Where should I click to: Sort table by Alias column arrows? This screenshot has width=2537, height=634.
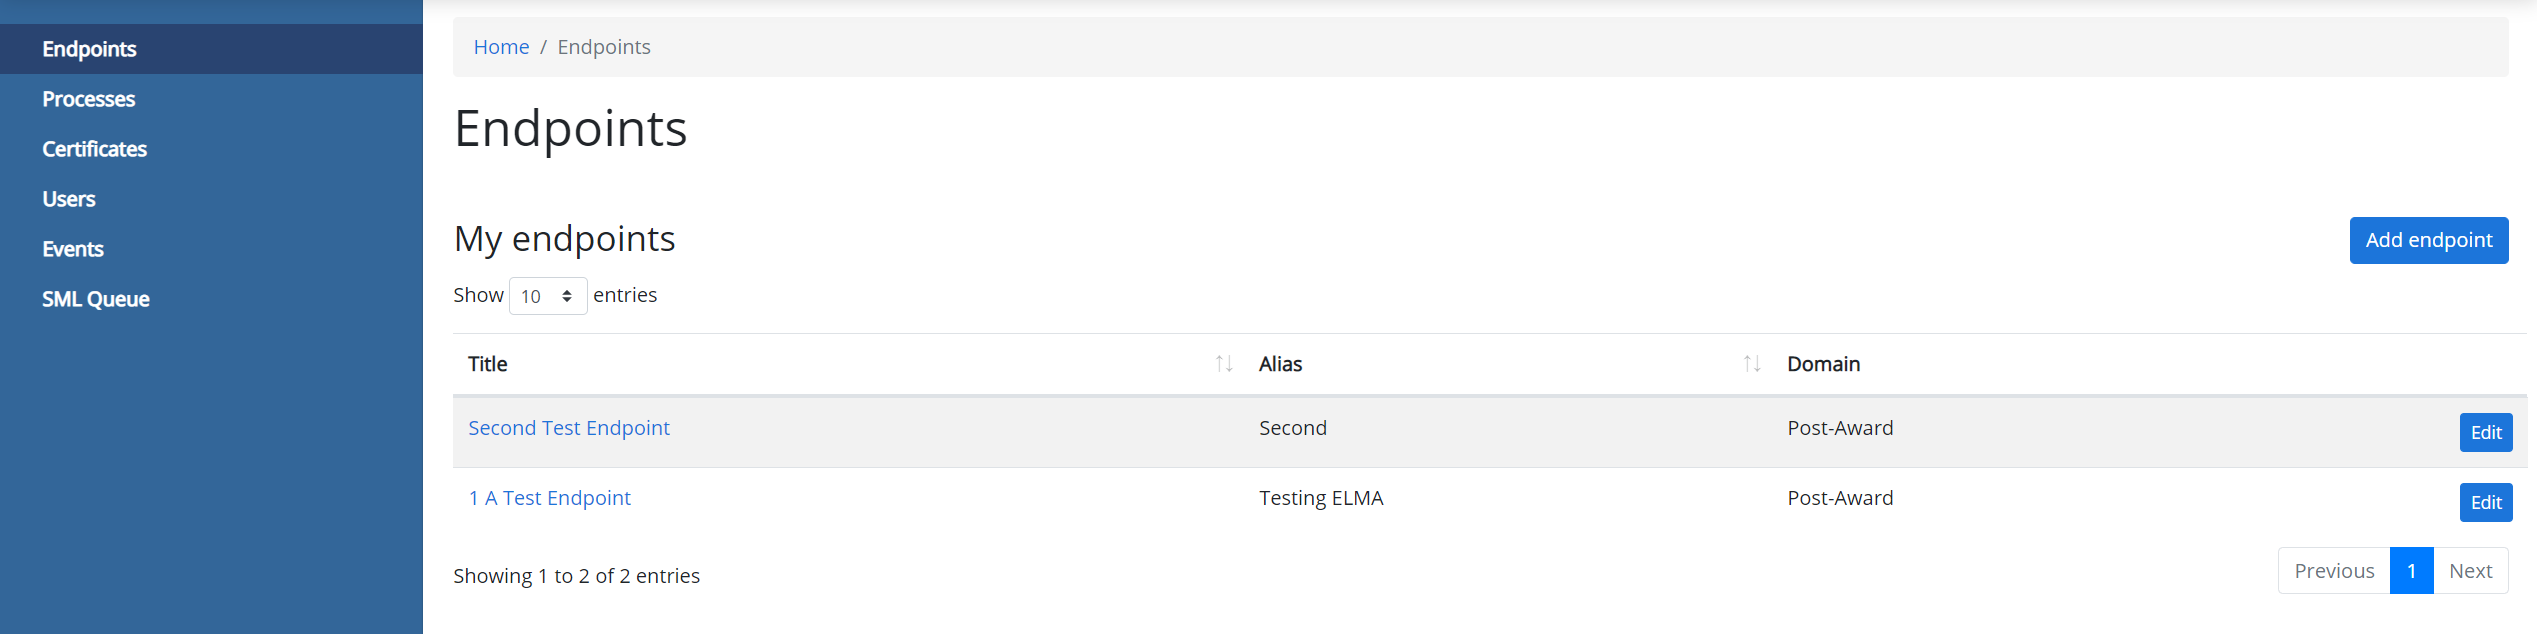[1751, 364]
